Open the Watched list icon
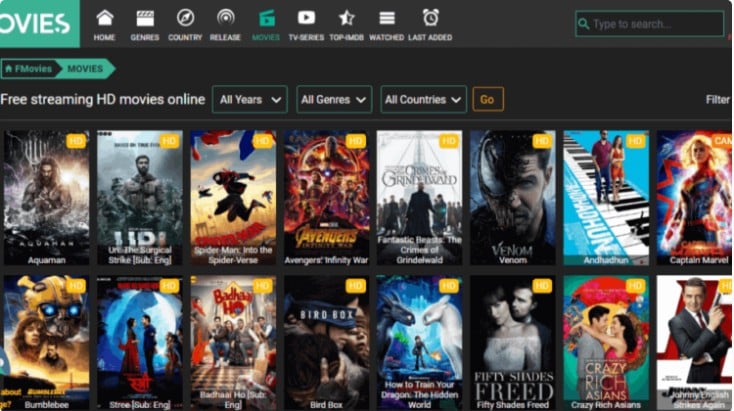734x411 pixels. pyautogui.click(x=387, y=18)
